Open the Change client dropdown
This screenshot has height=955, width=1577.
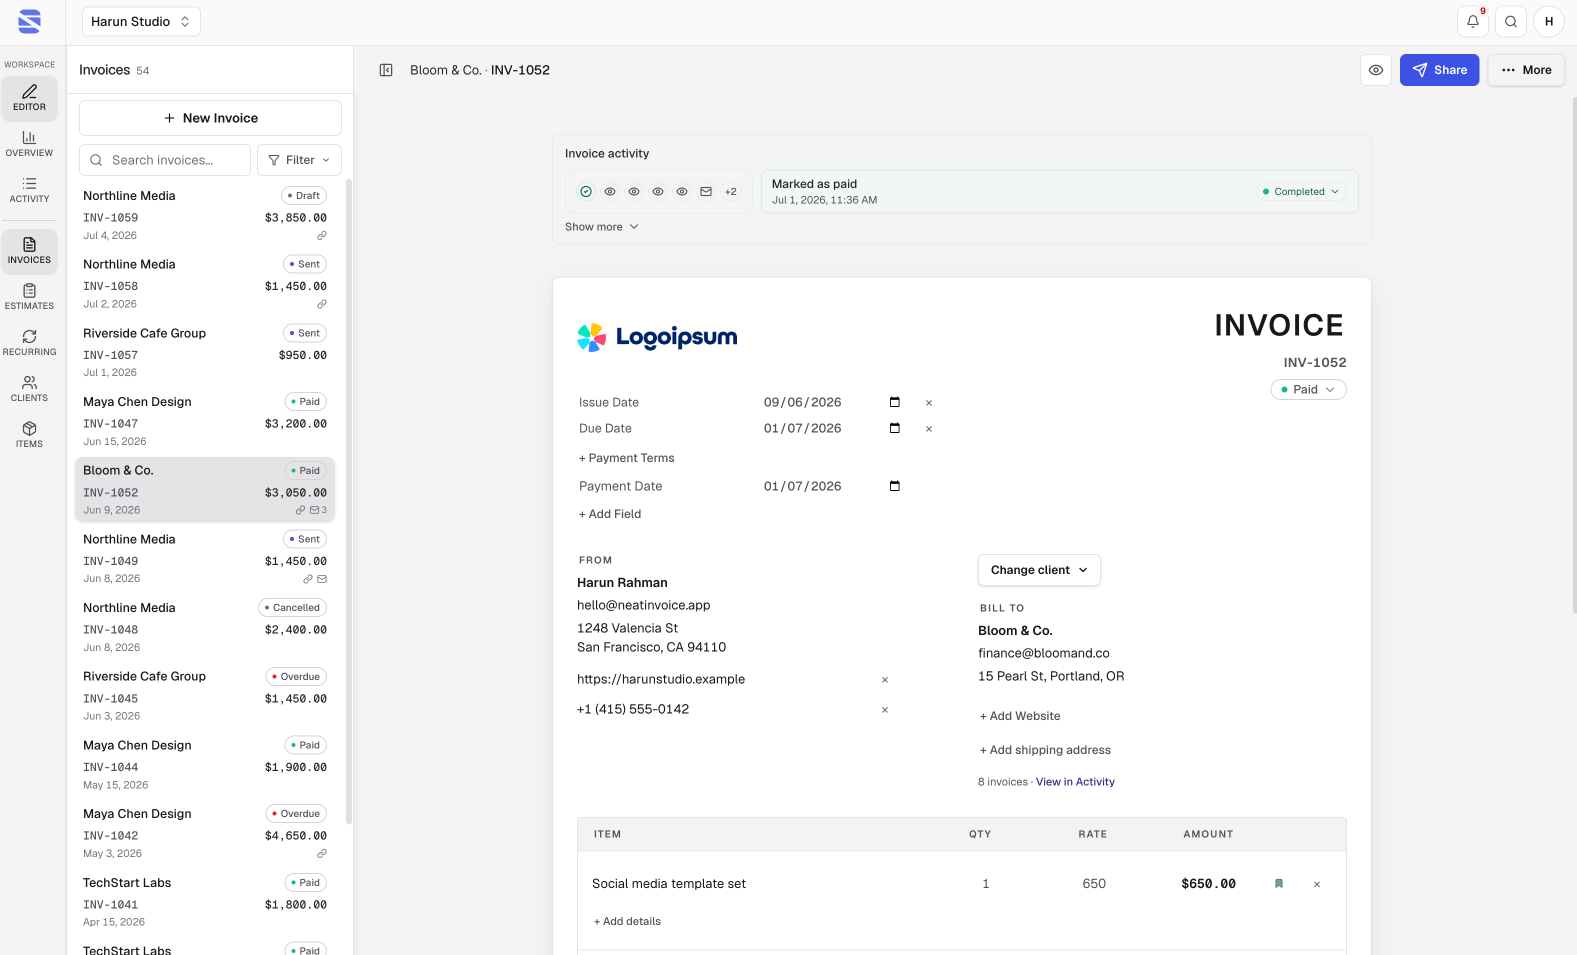(1039, 570)
